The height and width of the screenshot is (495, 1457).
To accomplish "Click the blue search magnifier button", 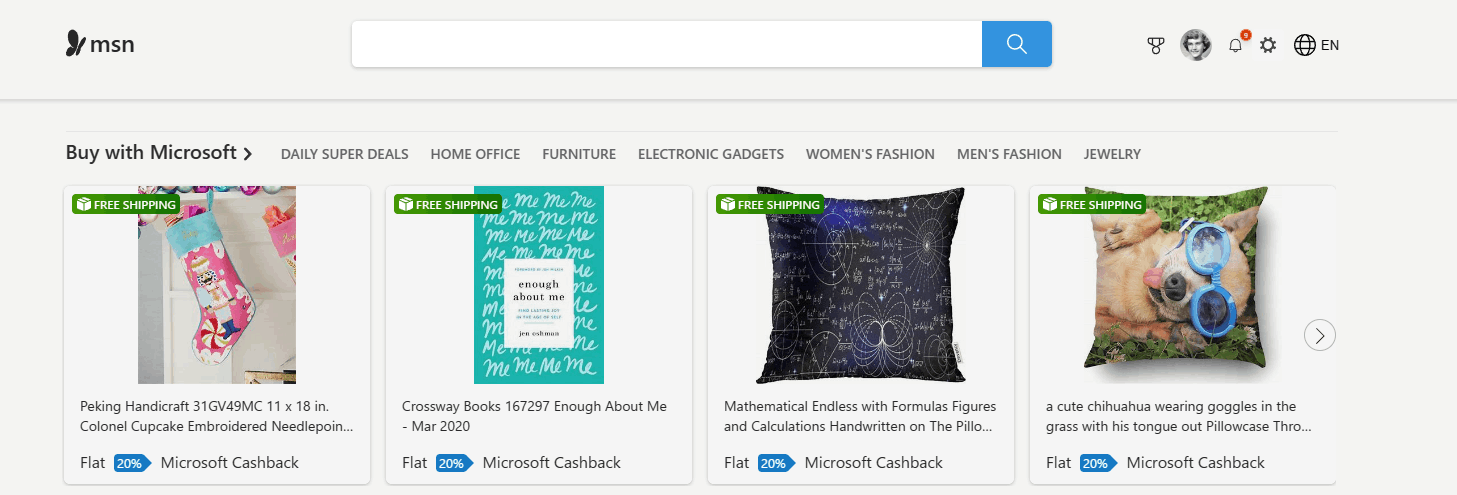I will coord(1017,44).
